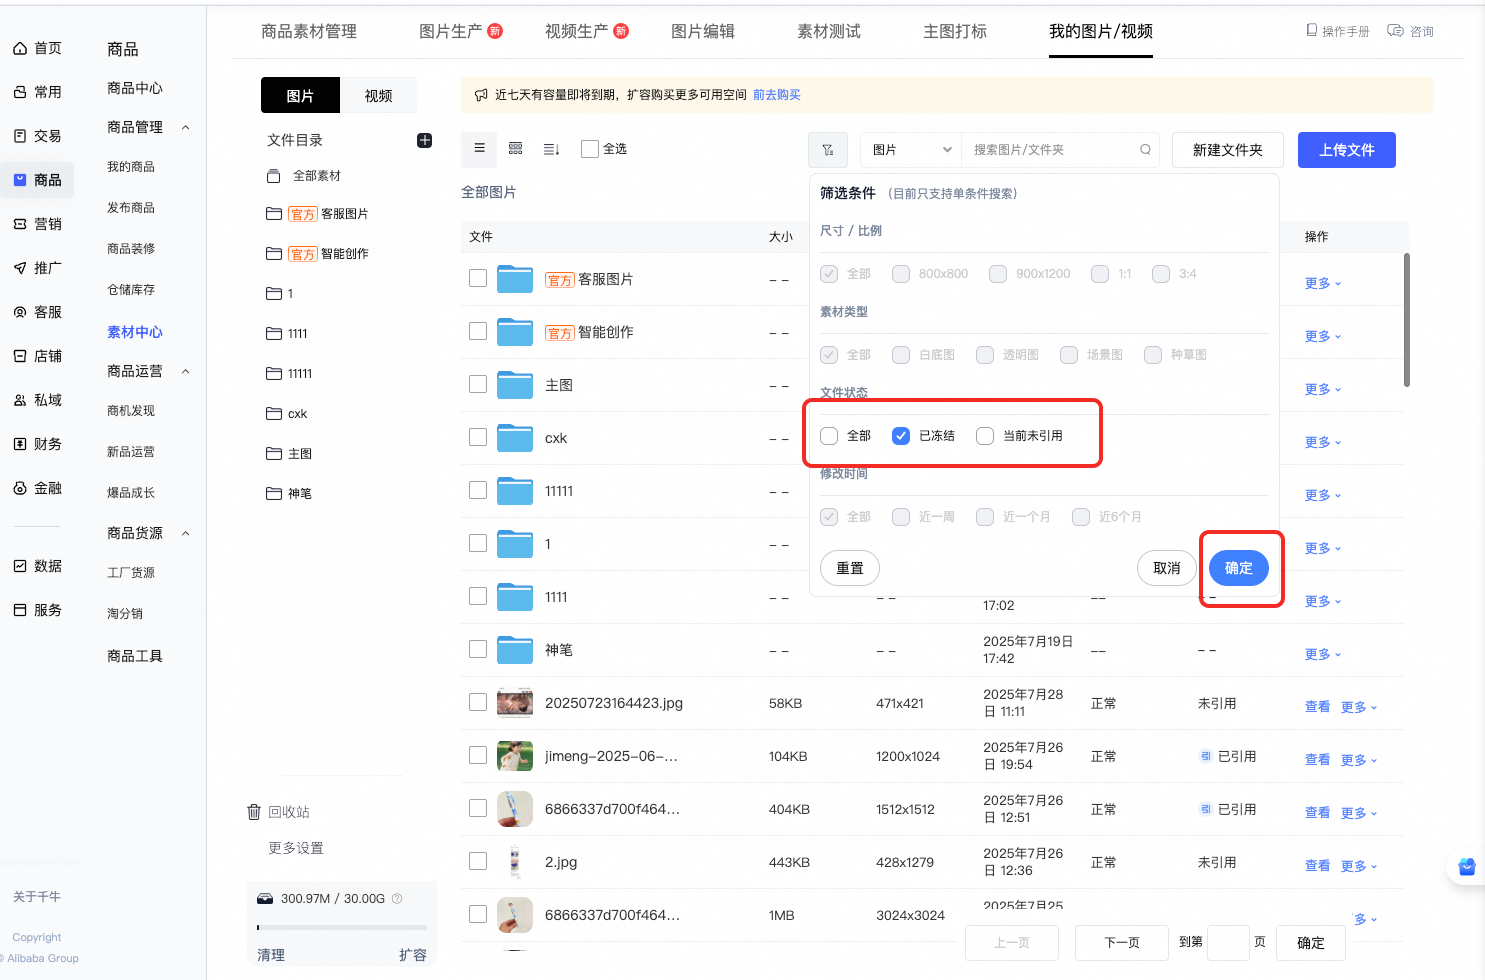Confirm filter with blue 确定 button
The width and height of the screenshot is (1485, 980).
pyautogui.click(x=1239, y=568)
